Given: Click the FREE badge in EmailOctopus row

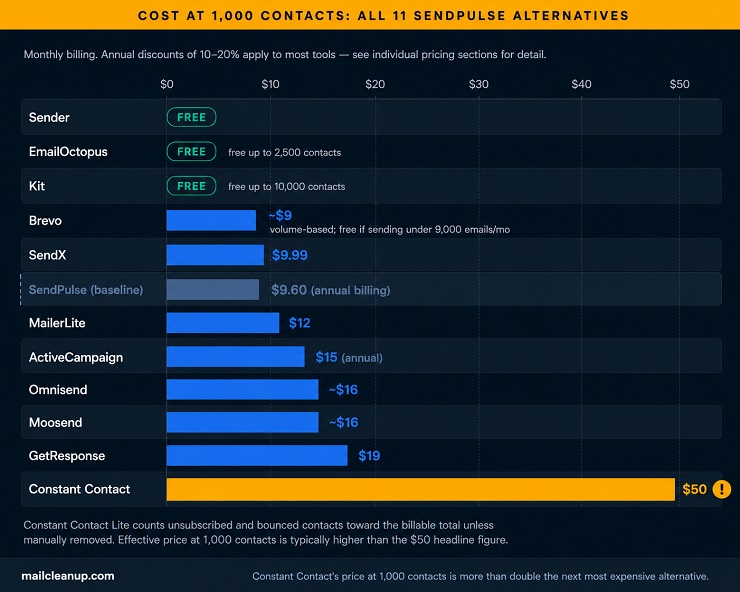Looking at the screenshot, I should tap(192, 152).
